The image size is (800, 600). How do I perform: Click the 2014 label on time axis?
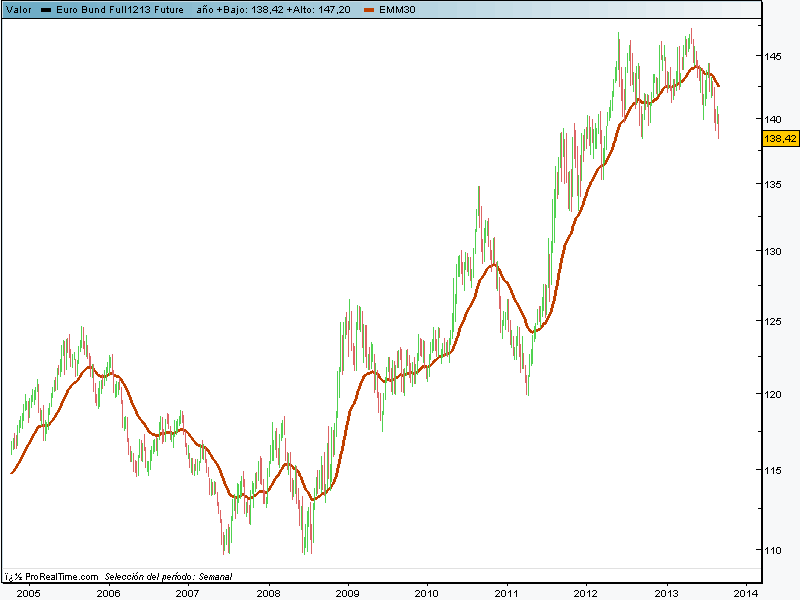(746, 592)
